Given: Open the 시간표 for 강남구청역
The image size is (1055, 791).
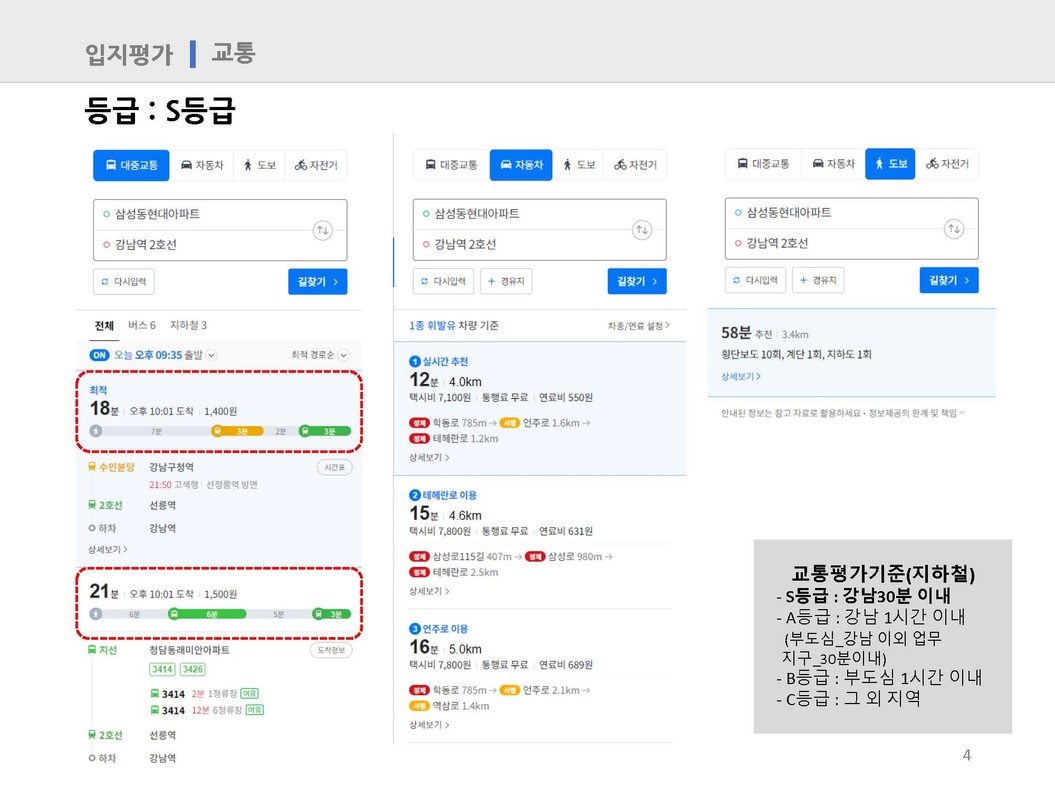Looking at the screenshot, I should point(334,467).
